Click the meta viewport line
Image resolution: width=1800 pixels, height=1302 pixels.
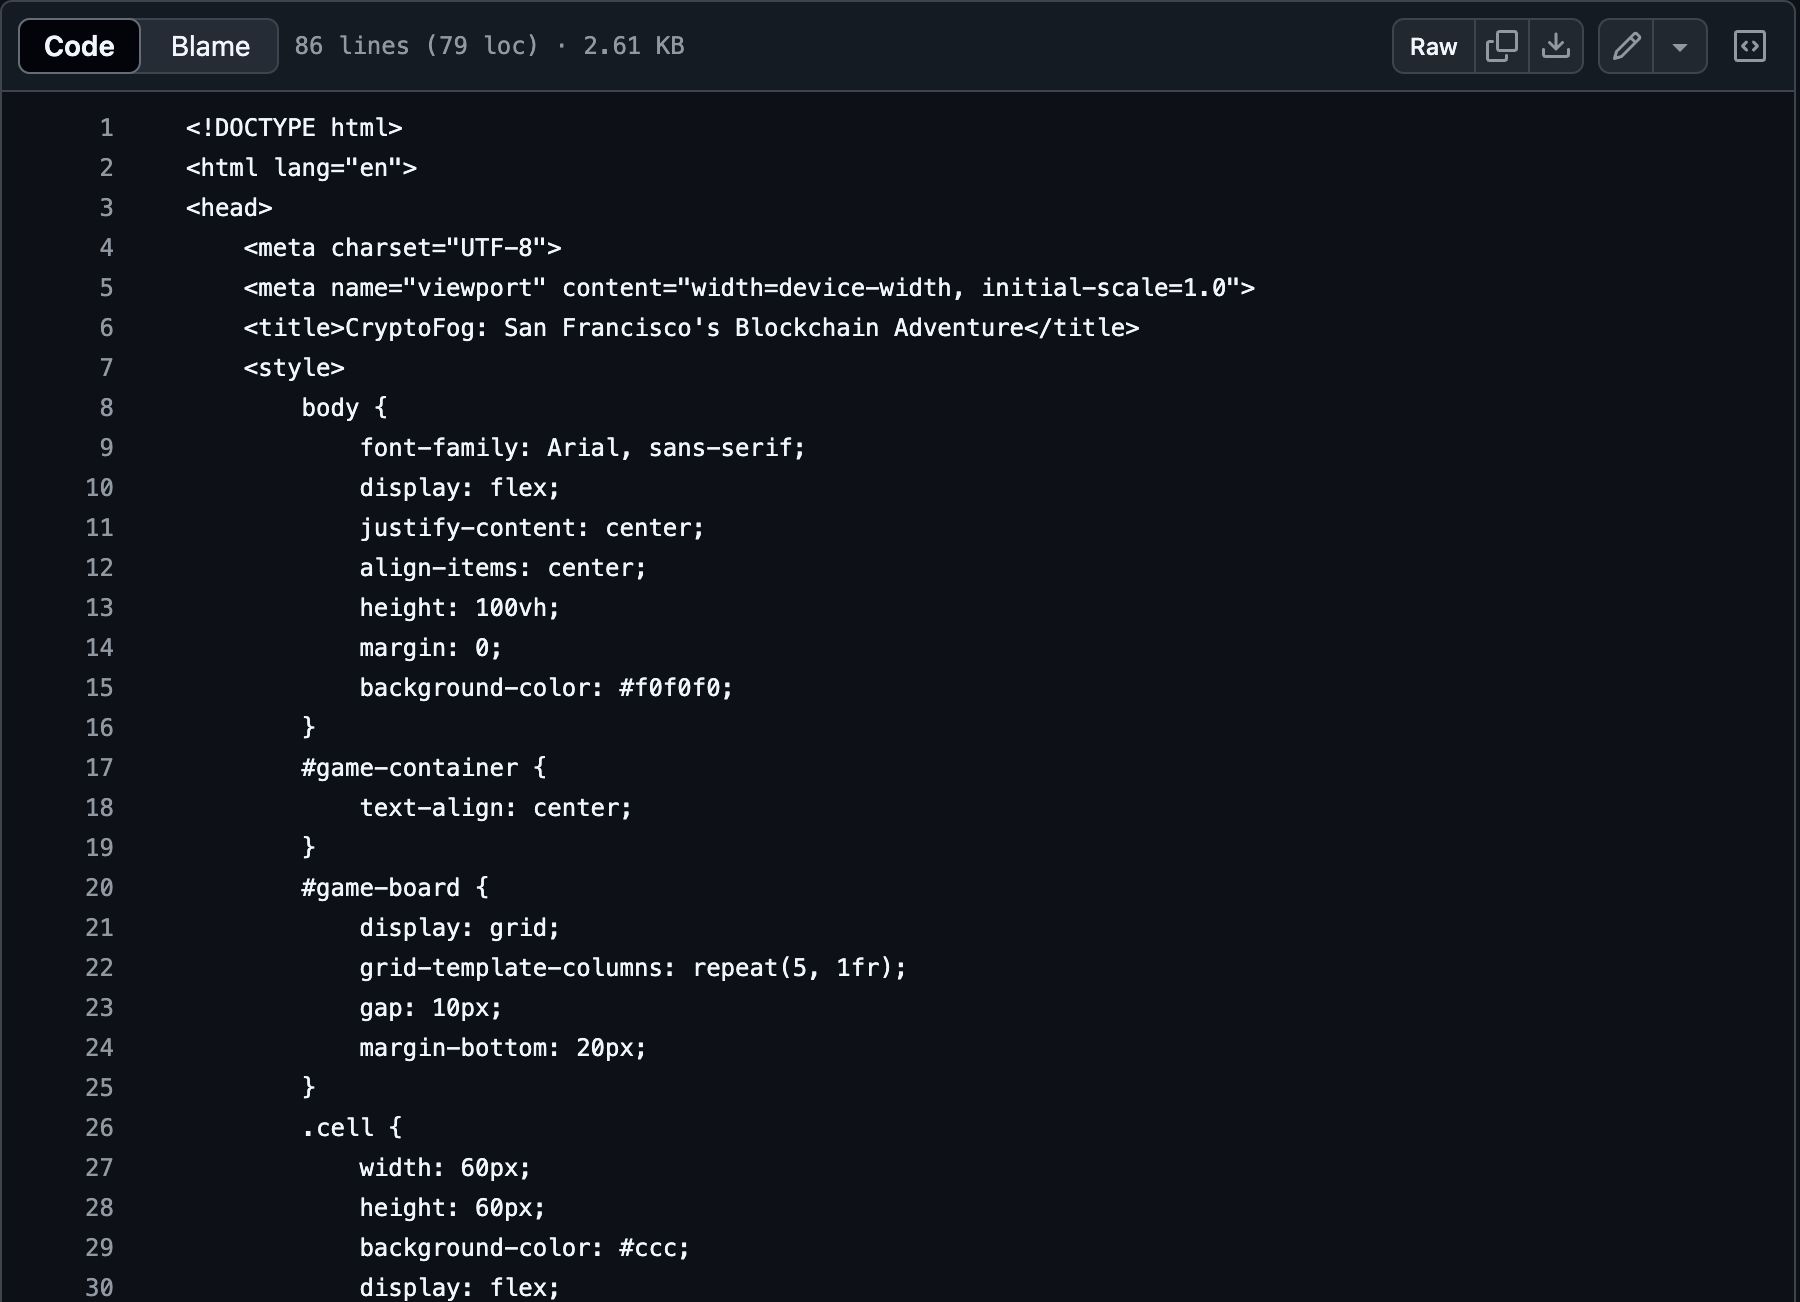(749, 288)
